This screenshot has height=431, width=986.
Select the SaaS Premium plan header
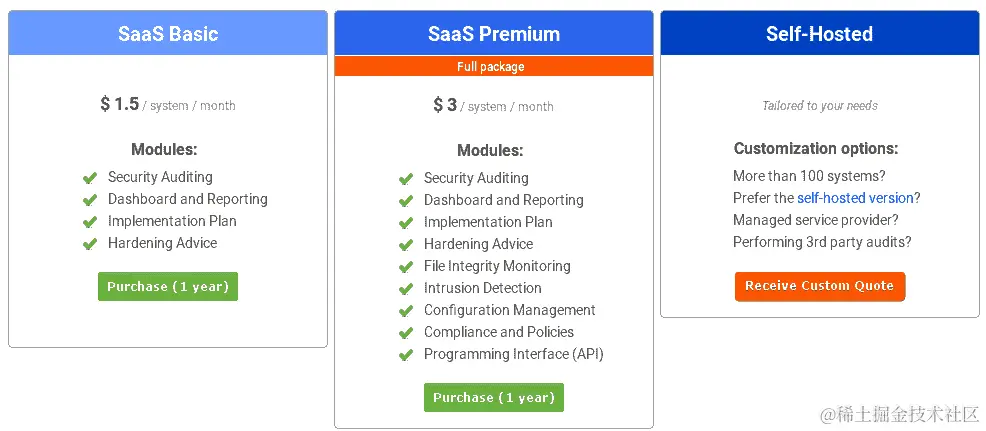coord(494,34)
